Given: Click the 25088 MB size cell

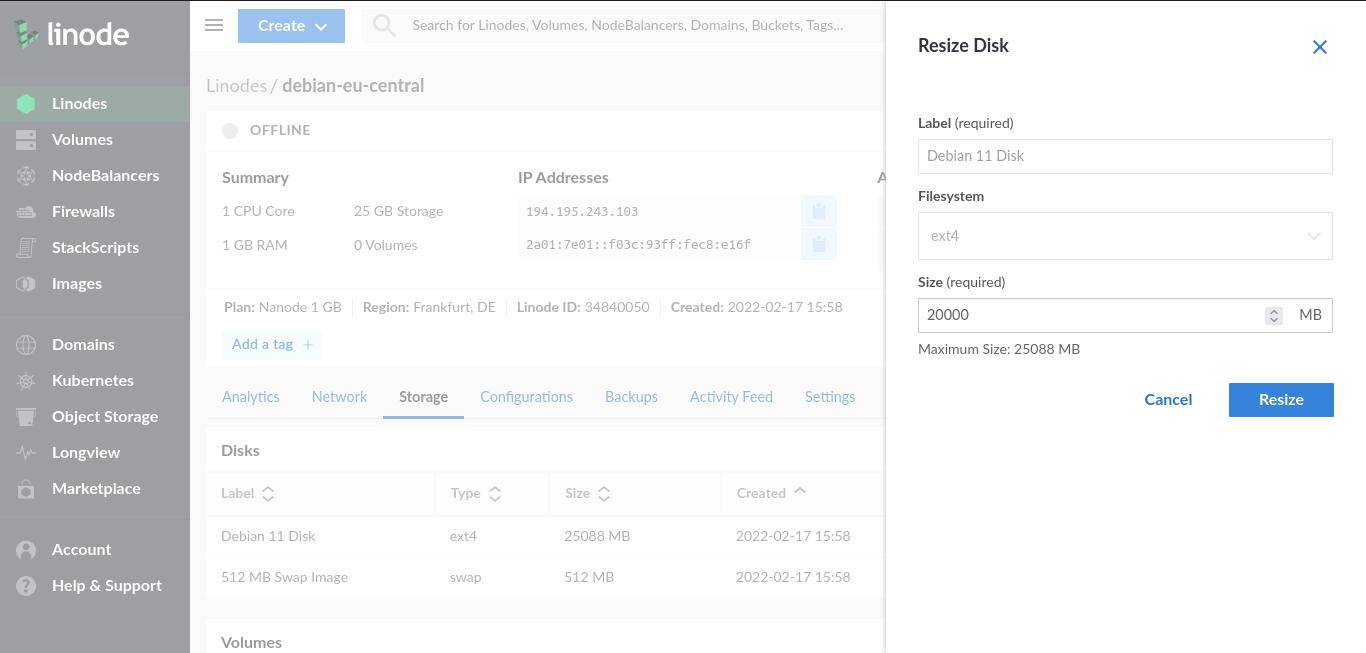Looking at the screenshot, I should click(x=597, y=536).
